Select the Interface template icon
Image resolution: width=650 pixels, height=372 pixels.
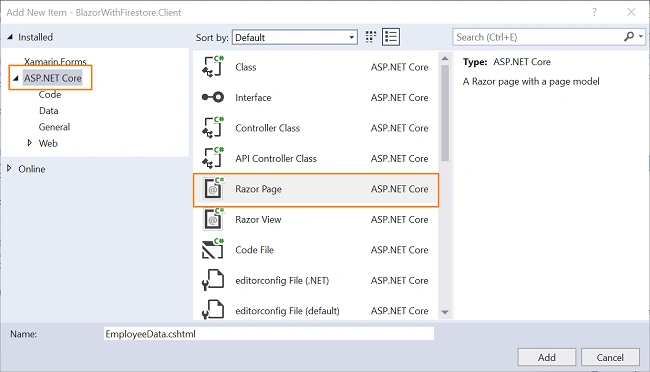point(213,97)
